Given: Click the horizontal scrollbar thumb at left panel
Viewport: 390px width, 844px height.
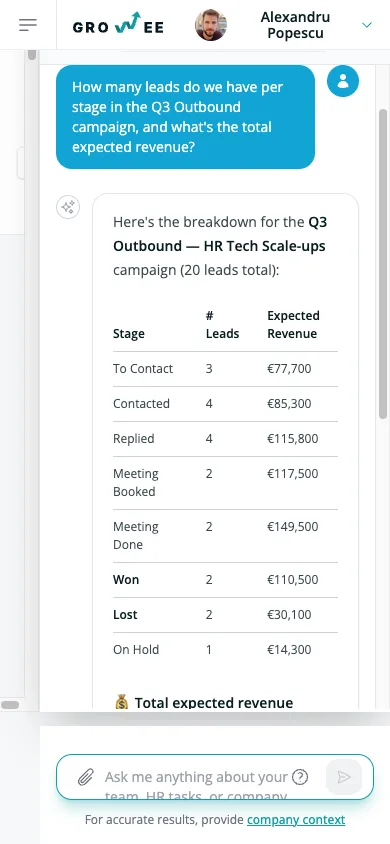Looking at the screenshot, I should [x=10, y=705].
